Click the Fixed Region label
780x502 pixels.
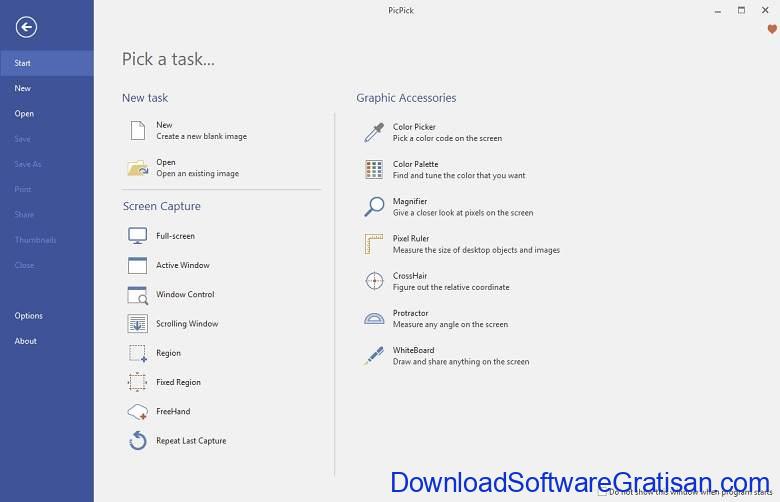178,383
